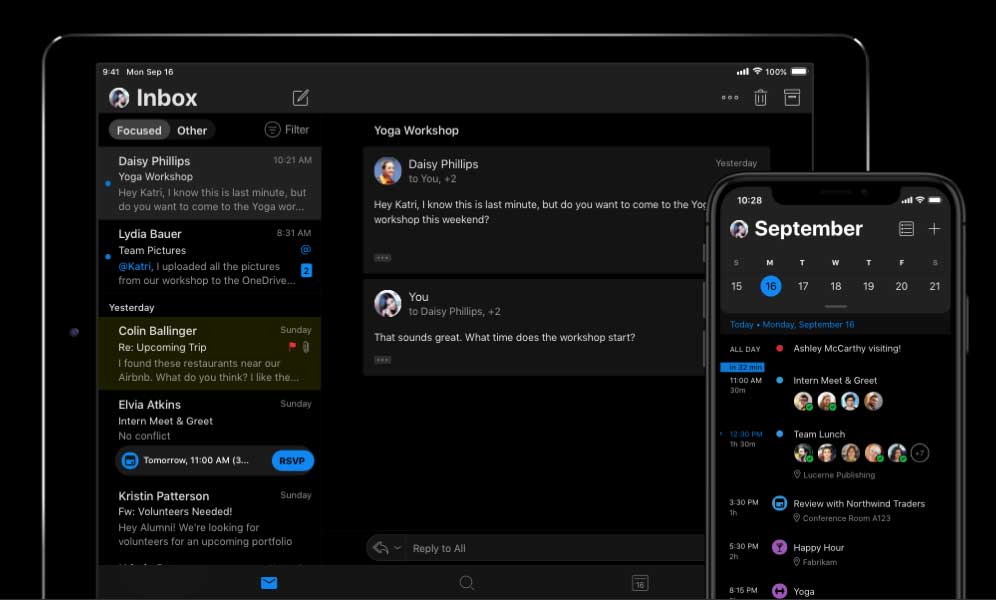Toggle the red flag on Colin Ballinger's email
The height and width of the screenshot is (600, 996).
pyautogui.click(x=292, y=347)
